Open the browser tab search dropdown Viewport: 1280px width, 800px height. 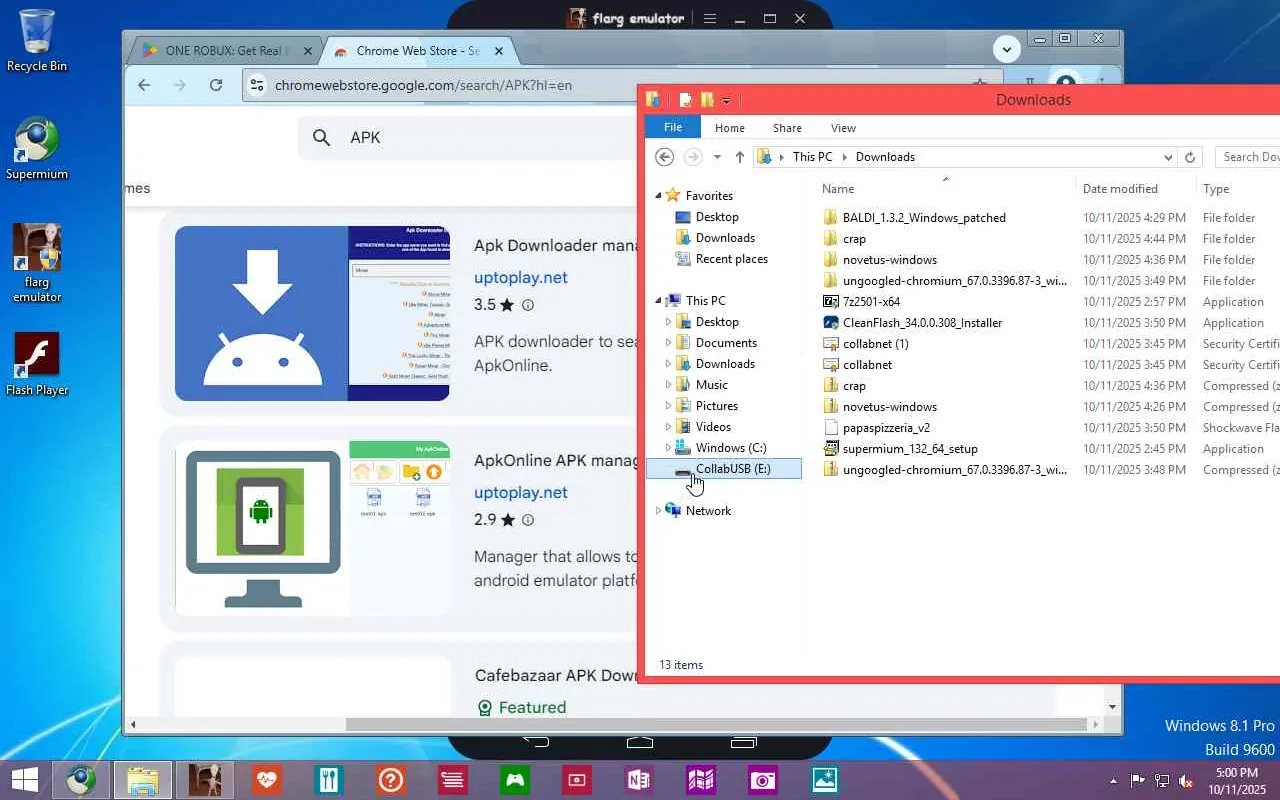pos(1007,49)
